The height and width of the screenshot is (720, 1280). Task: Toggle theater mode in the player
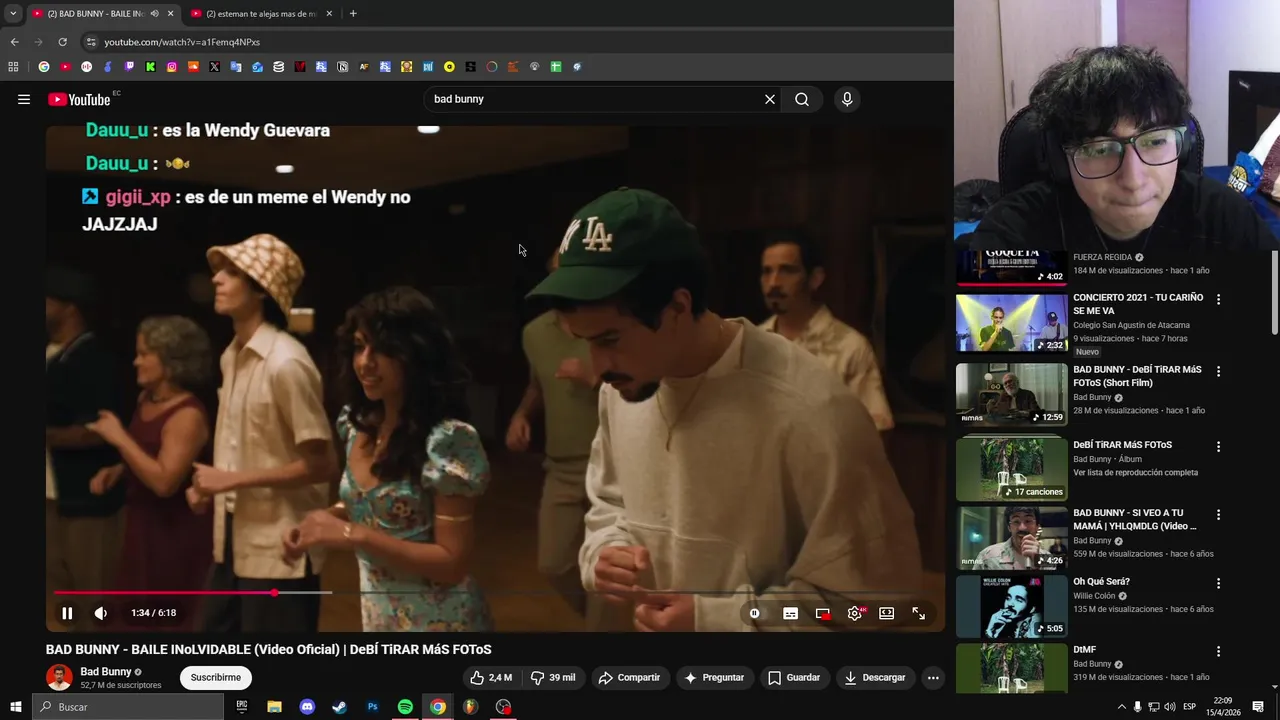pyautogui.click(x=886, y=613)
